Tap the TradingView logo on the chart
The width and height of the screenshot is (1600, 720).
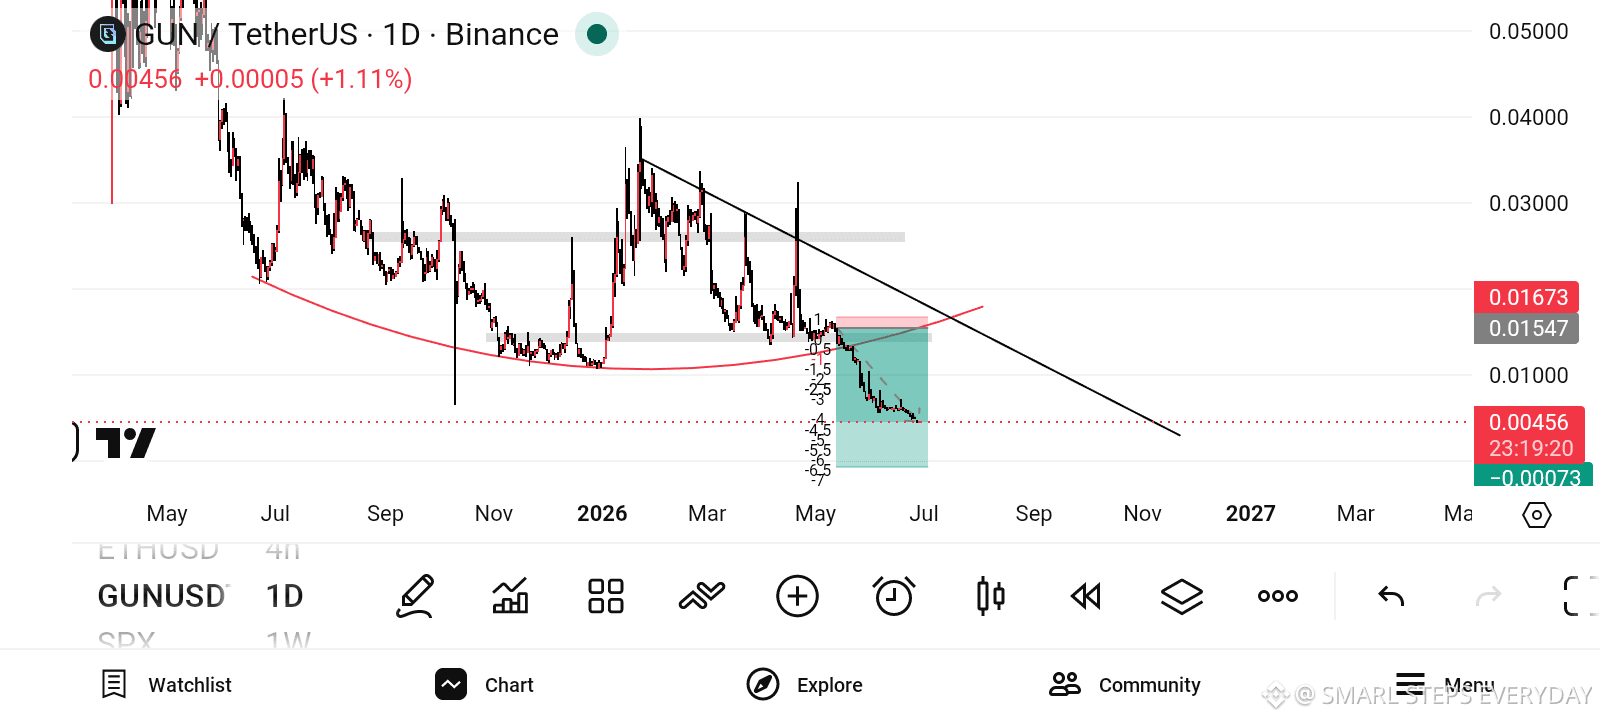[x=125, y=442]
